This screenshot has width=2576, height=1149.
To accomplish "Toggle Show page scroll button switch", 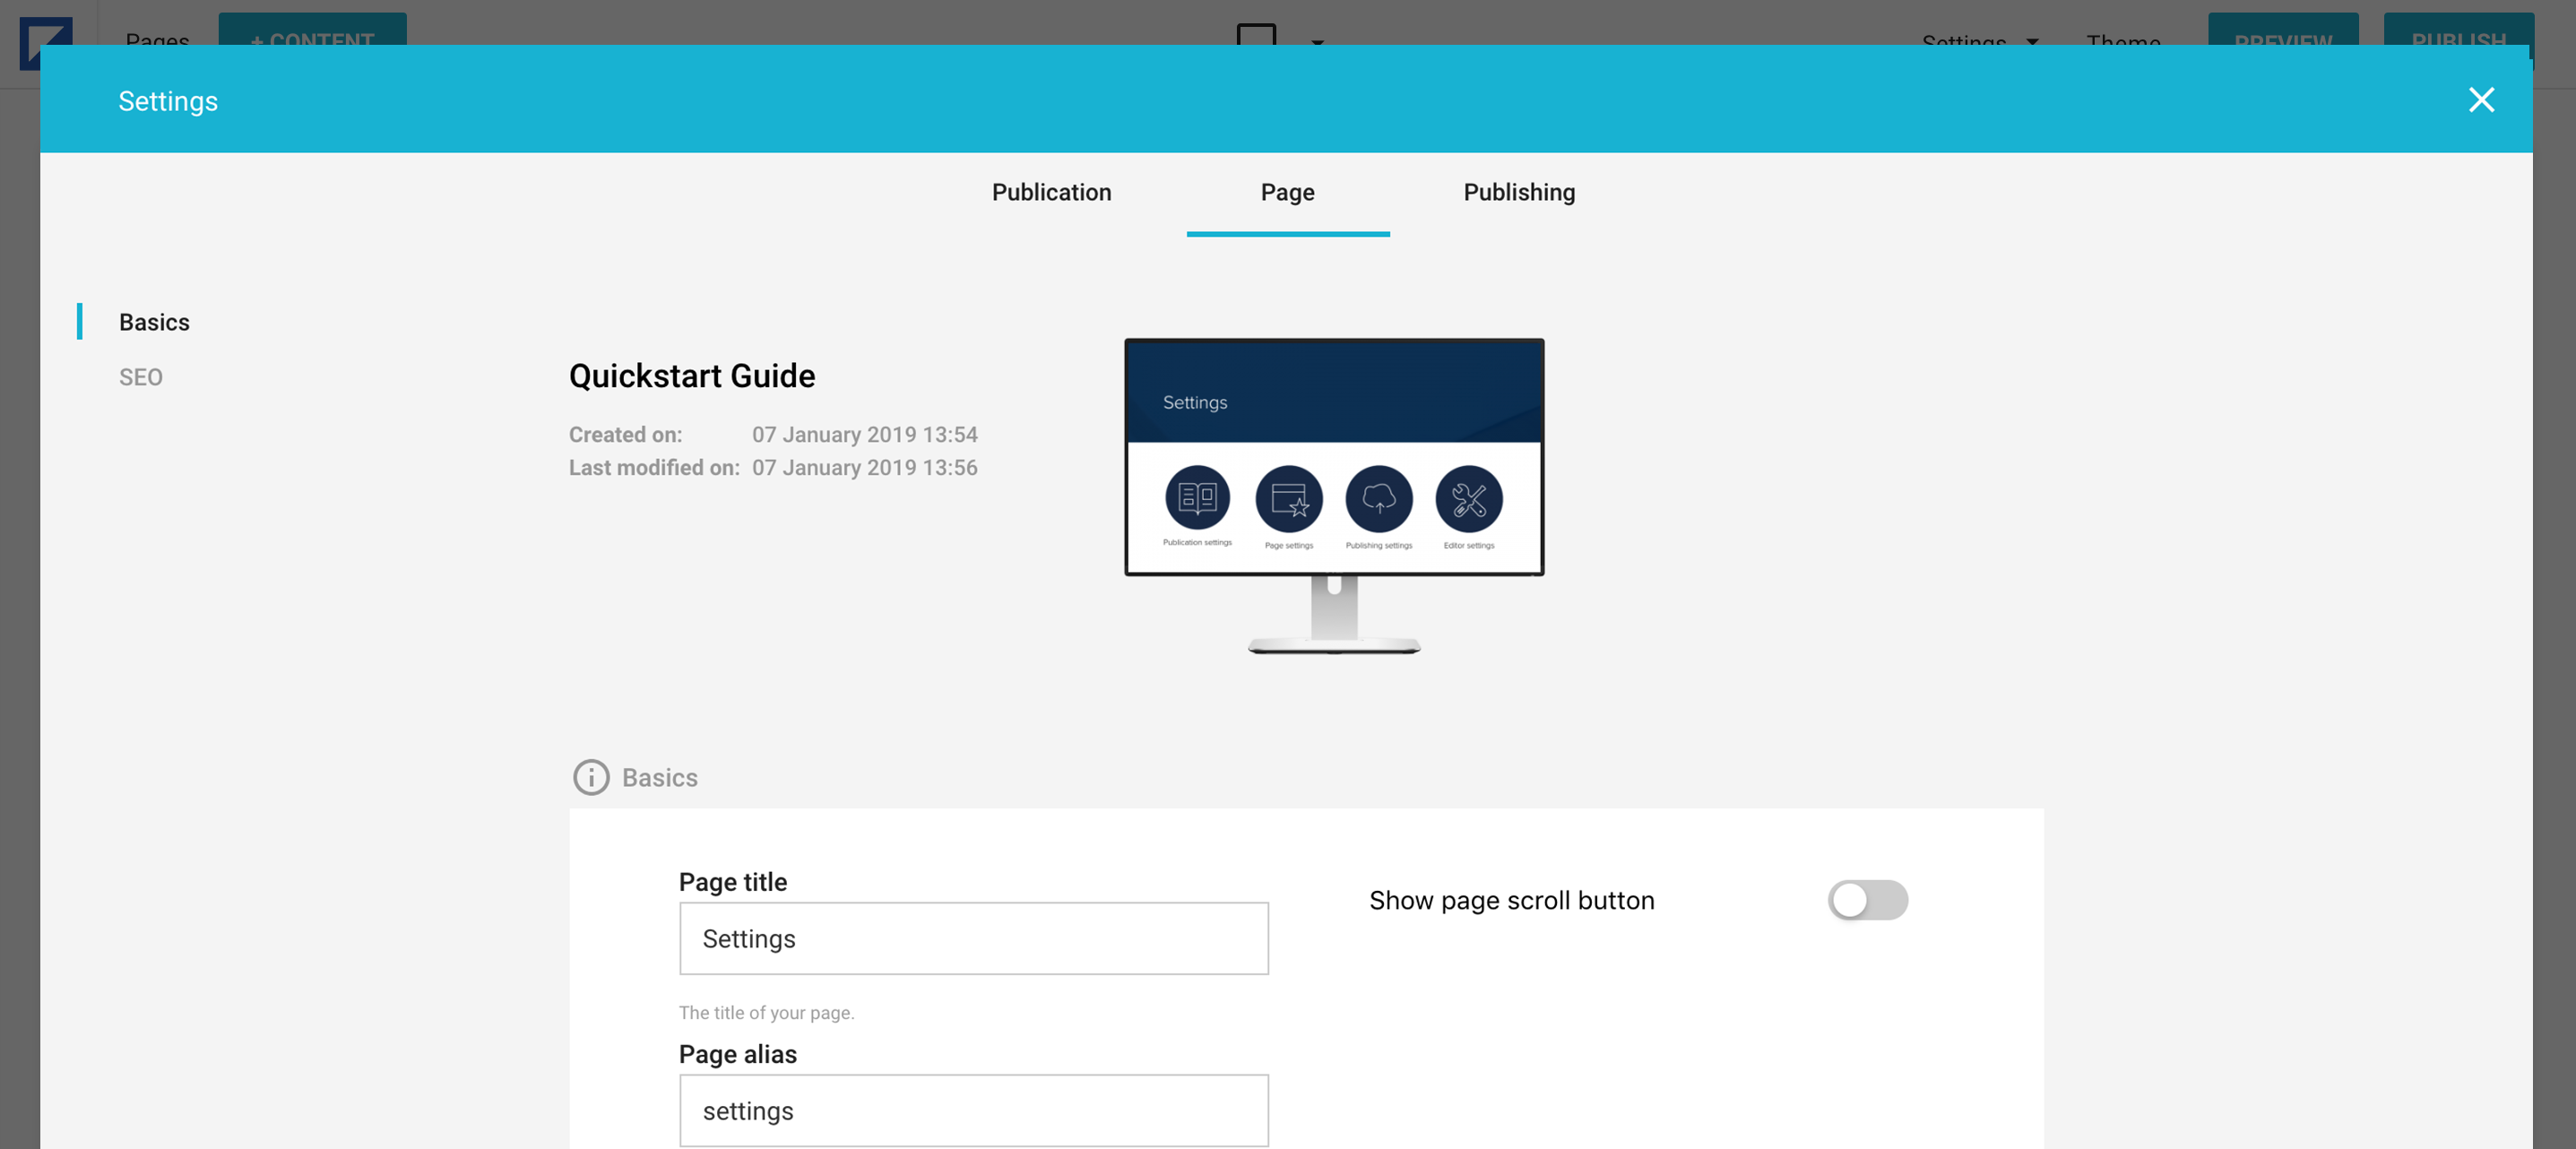I will pyautogui.click(x=1867, y=900).
